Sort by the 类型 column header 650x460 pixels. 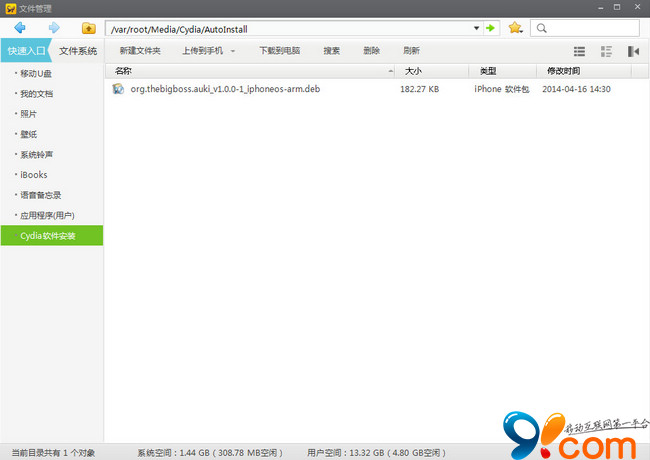coord(502,71)
